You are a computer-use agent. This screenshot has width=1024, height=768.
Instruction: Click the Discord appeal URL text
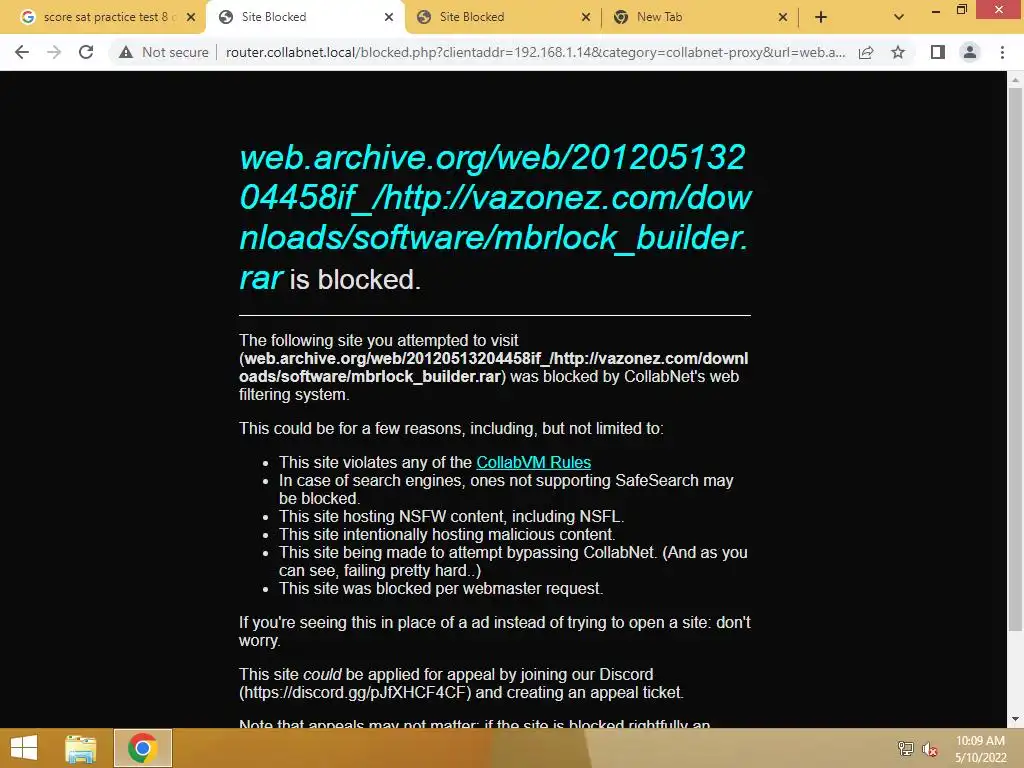[x=355, y=692]
